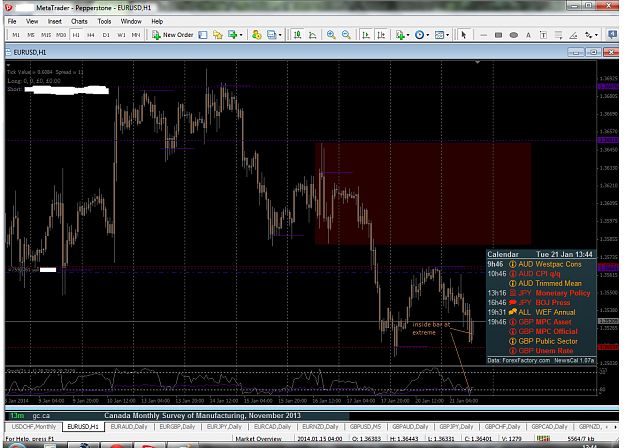The height and width of the screenshot is (448, 625).
Task: Click the zoom out magnifier
Action: click(346, 35)
